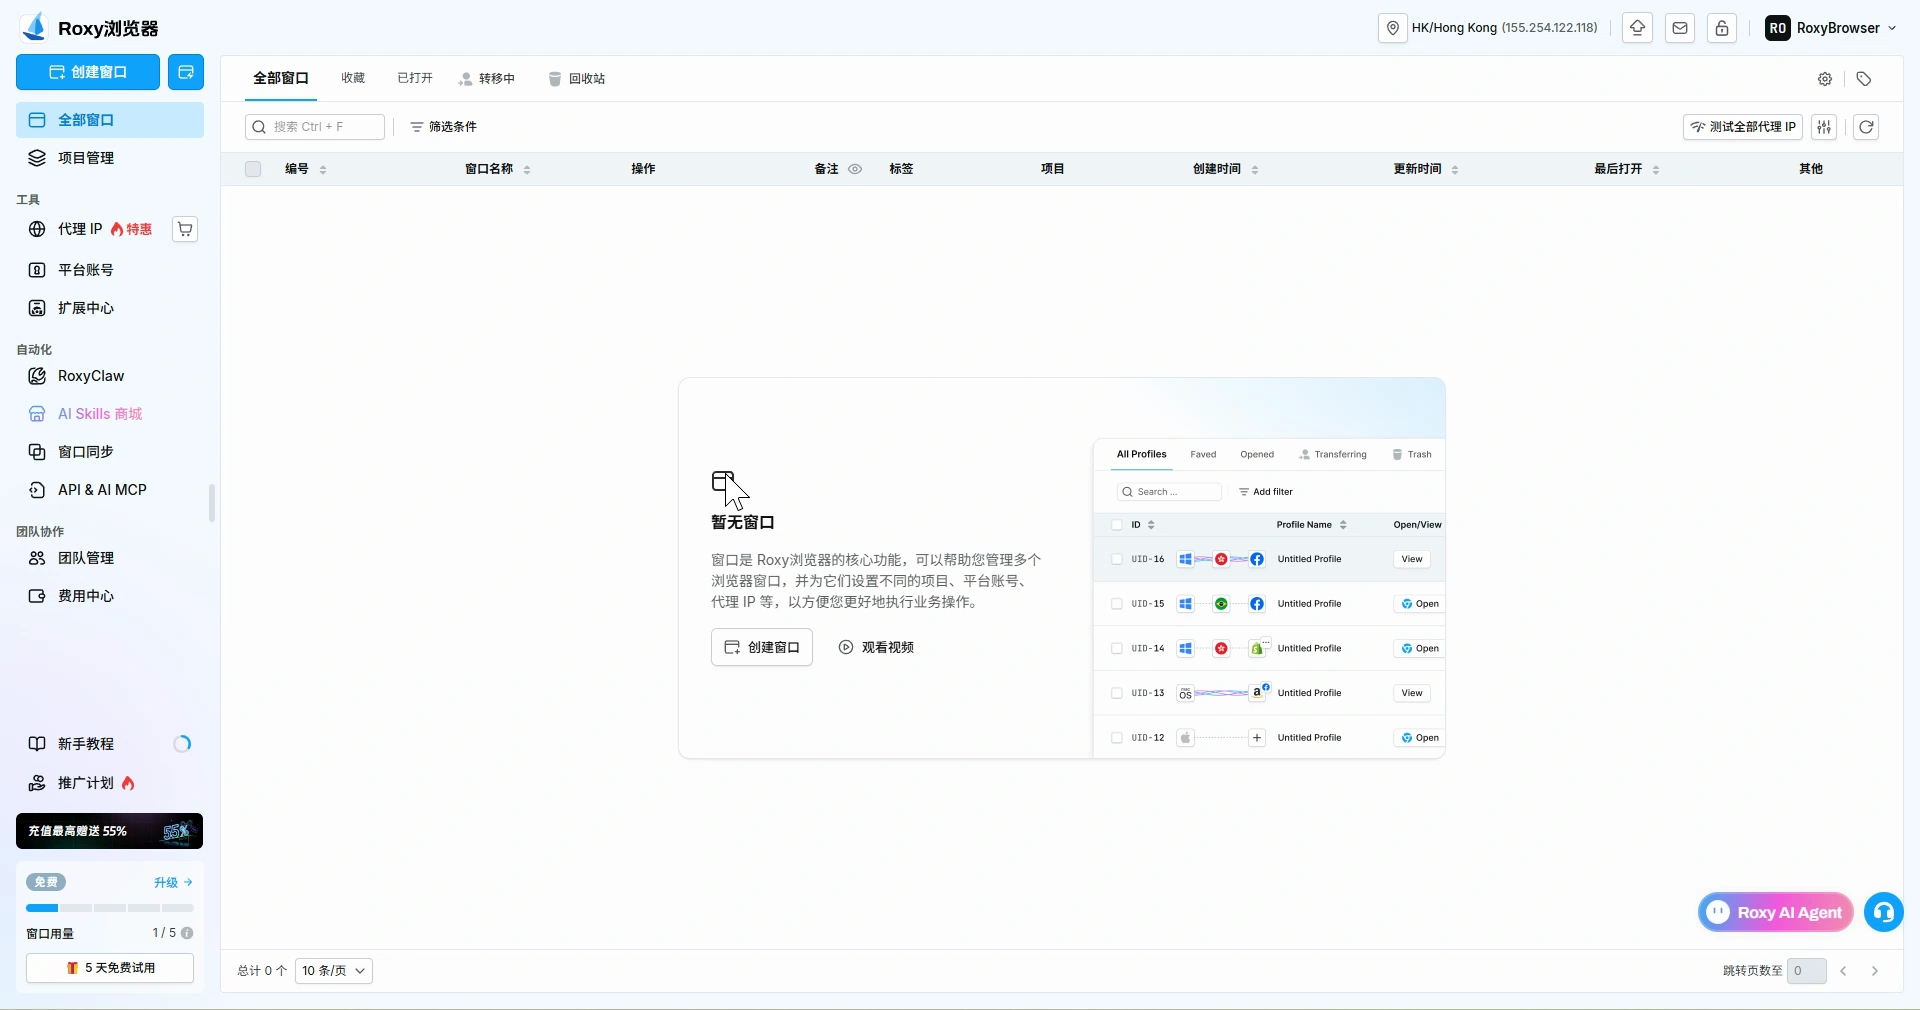
Task: Open 项目管理 in the sidebar
Action: click(x=110, y=158)
